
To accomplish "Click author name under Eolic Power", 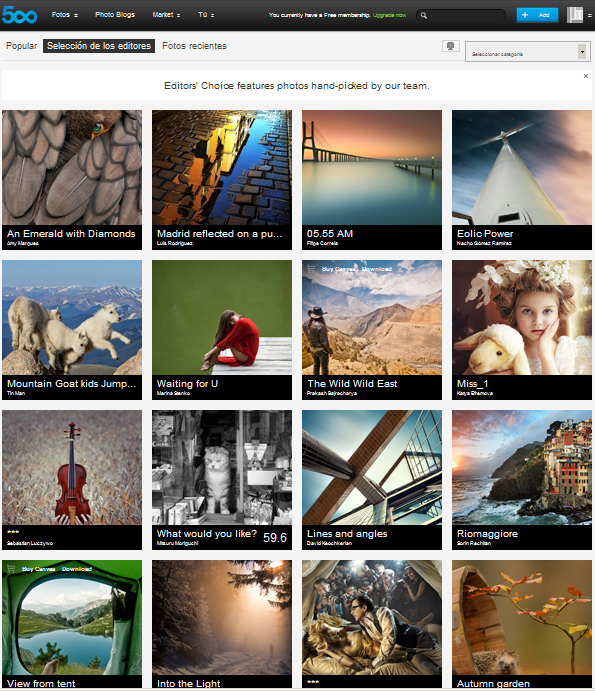I will tap(484, 243).
